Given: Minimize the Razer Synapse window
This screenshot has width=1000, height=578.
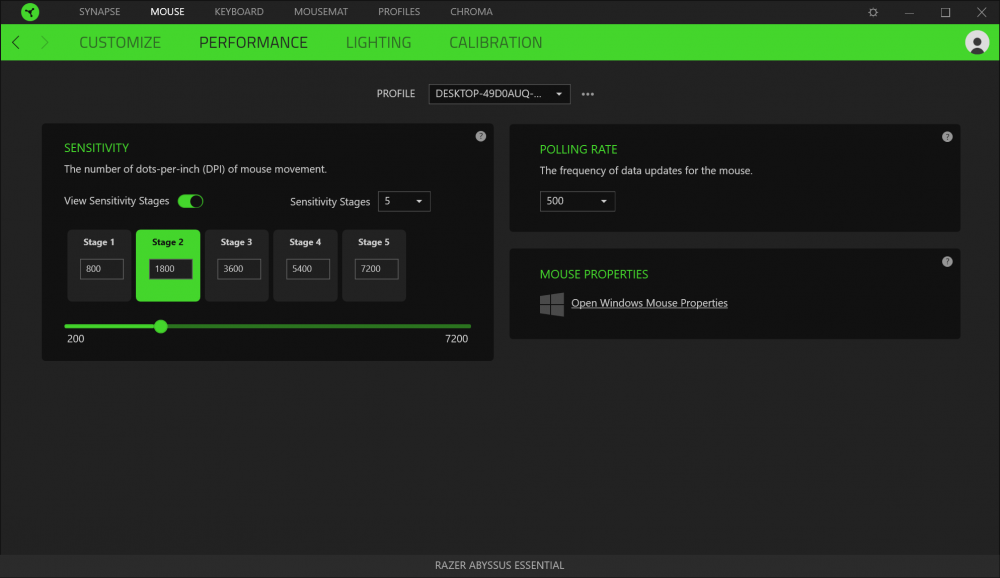Looking at the screenshot, I should [x=909, y=12].
